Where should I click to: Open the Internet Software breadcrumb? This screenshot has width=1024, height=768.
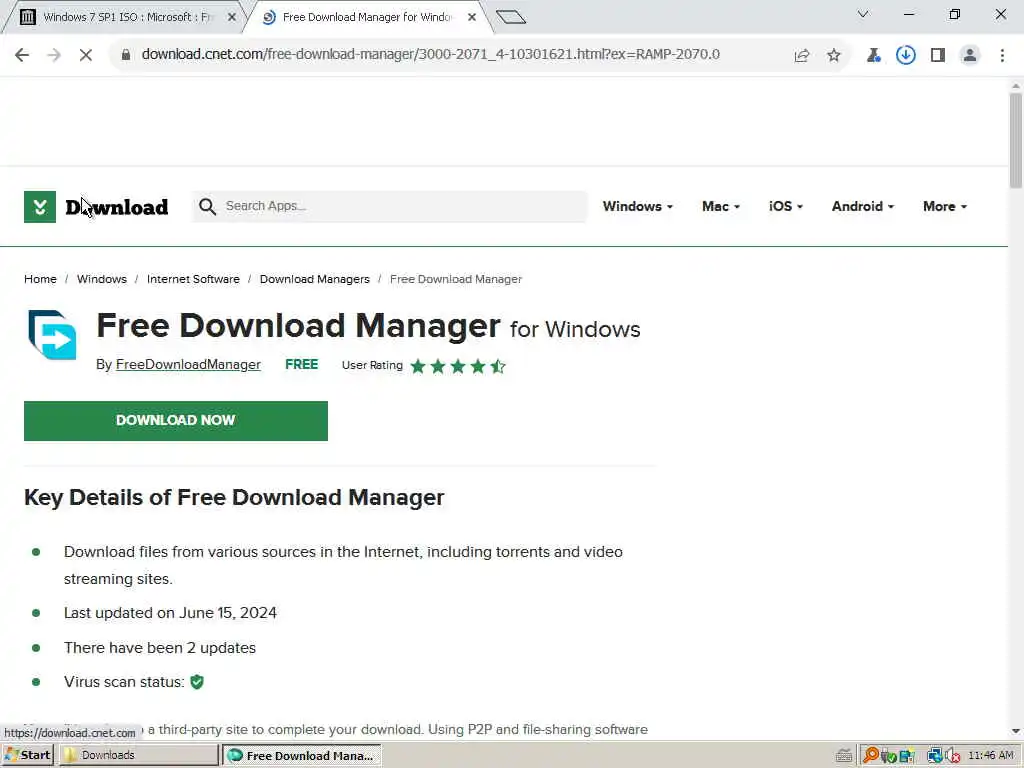click(x=193, y=280)
